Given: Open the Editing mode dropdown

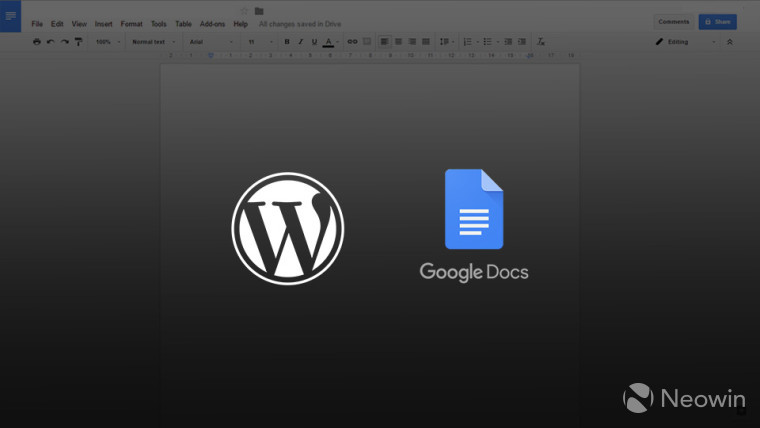Looking at the screenshot, I should pyautogui.click(x=685, y=42).
